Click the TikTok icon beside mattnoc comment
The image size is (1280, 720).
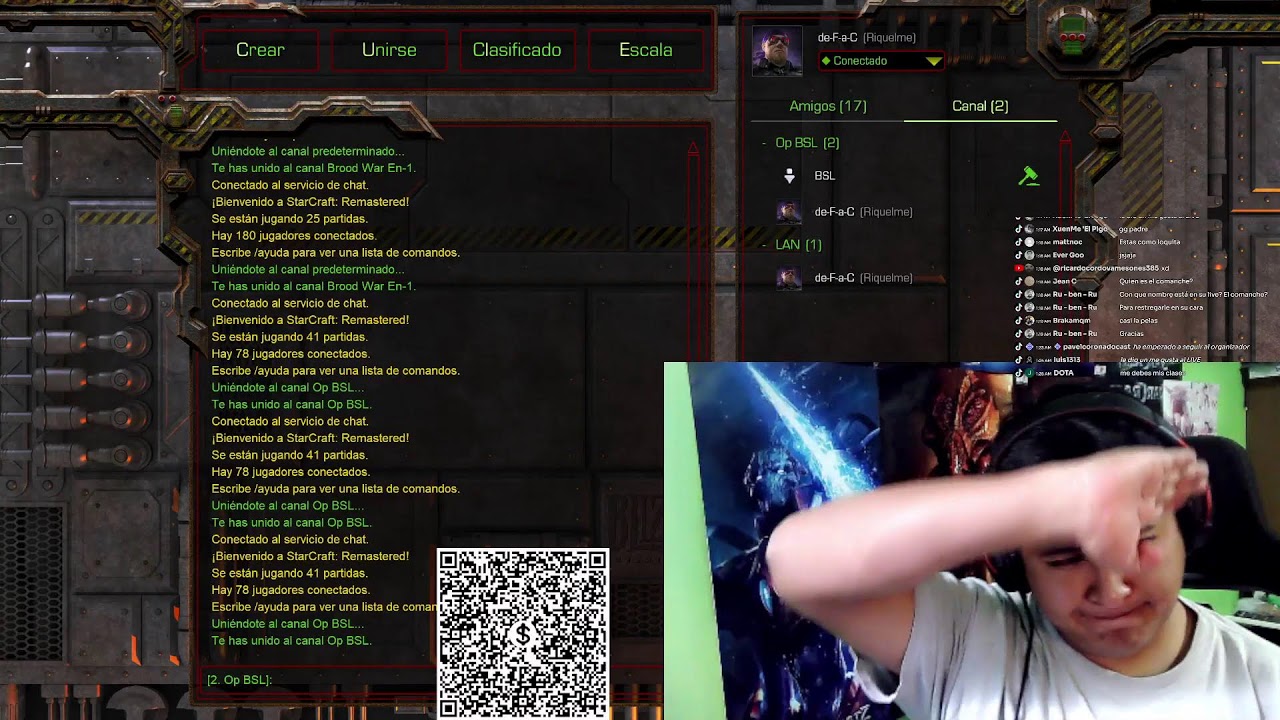pyautogui.click(x=1019, y=242)
